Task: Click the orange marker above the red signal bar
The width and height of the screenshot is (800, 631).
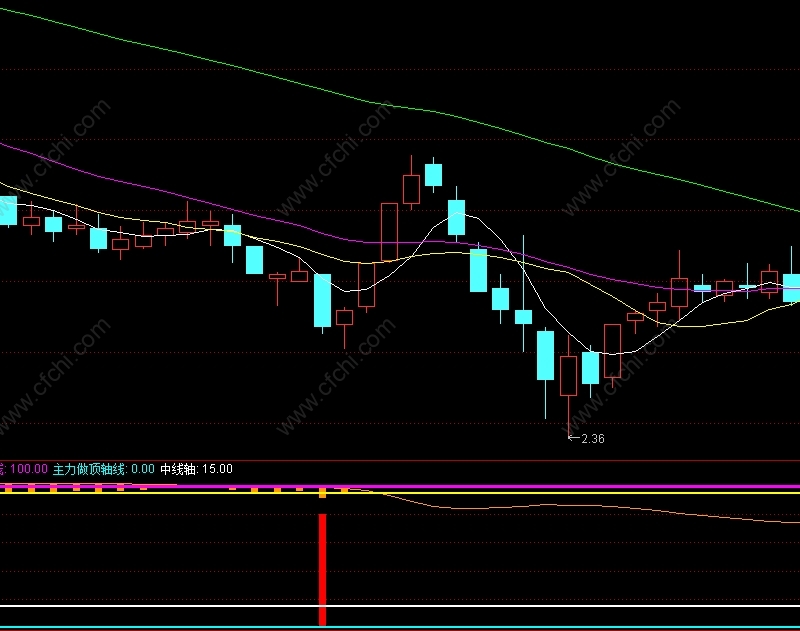Action: tap(322, 493)
